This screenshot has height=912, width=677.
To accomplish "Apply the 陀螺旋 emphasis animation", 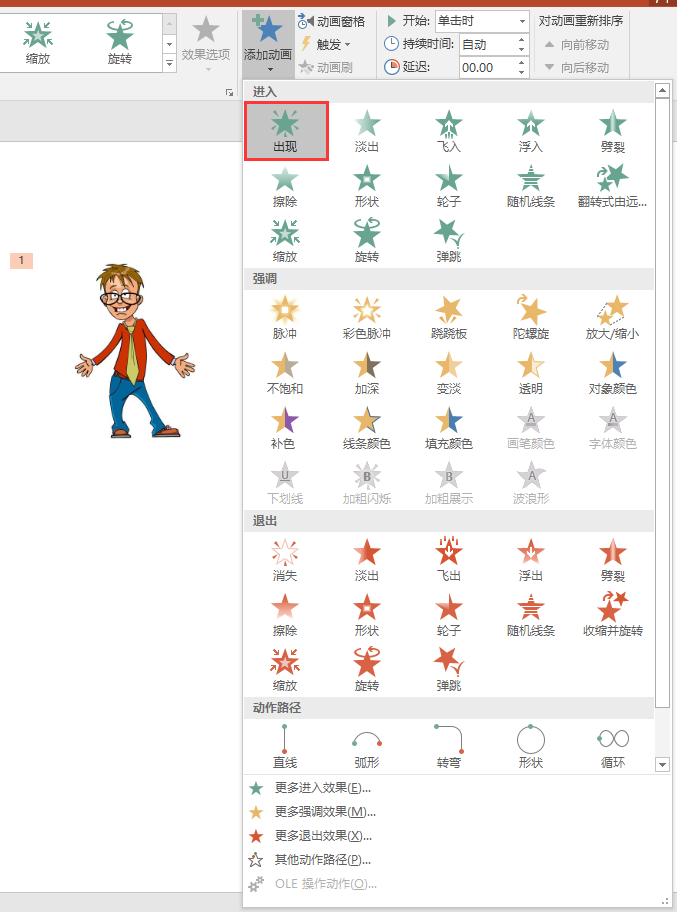I will pyautogui.click(x=530, y=318).
